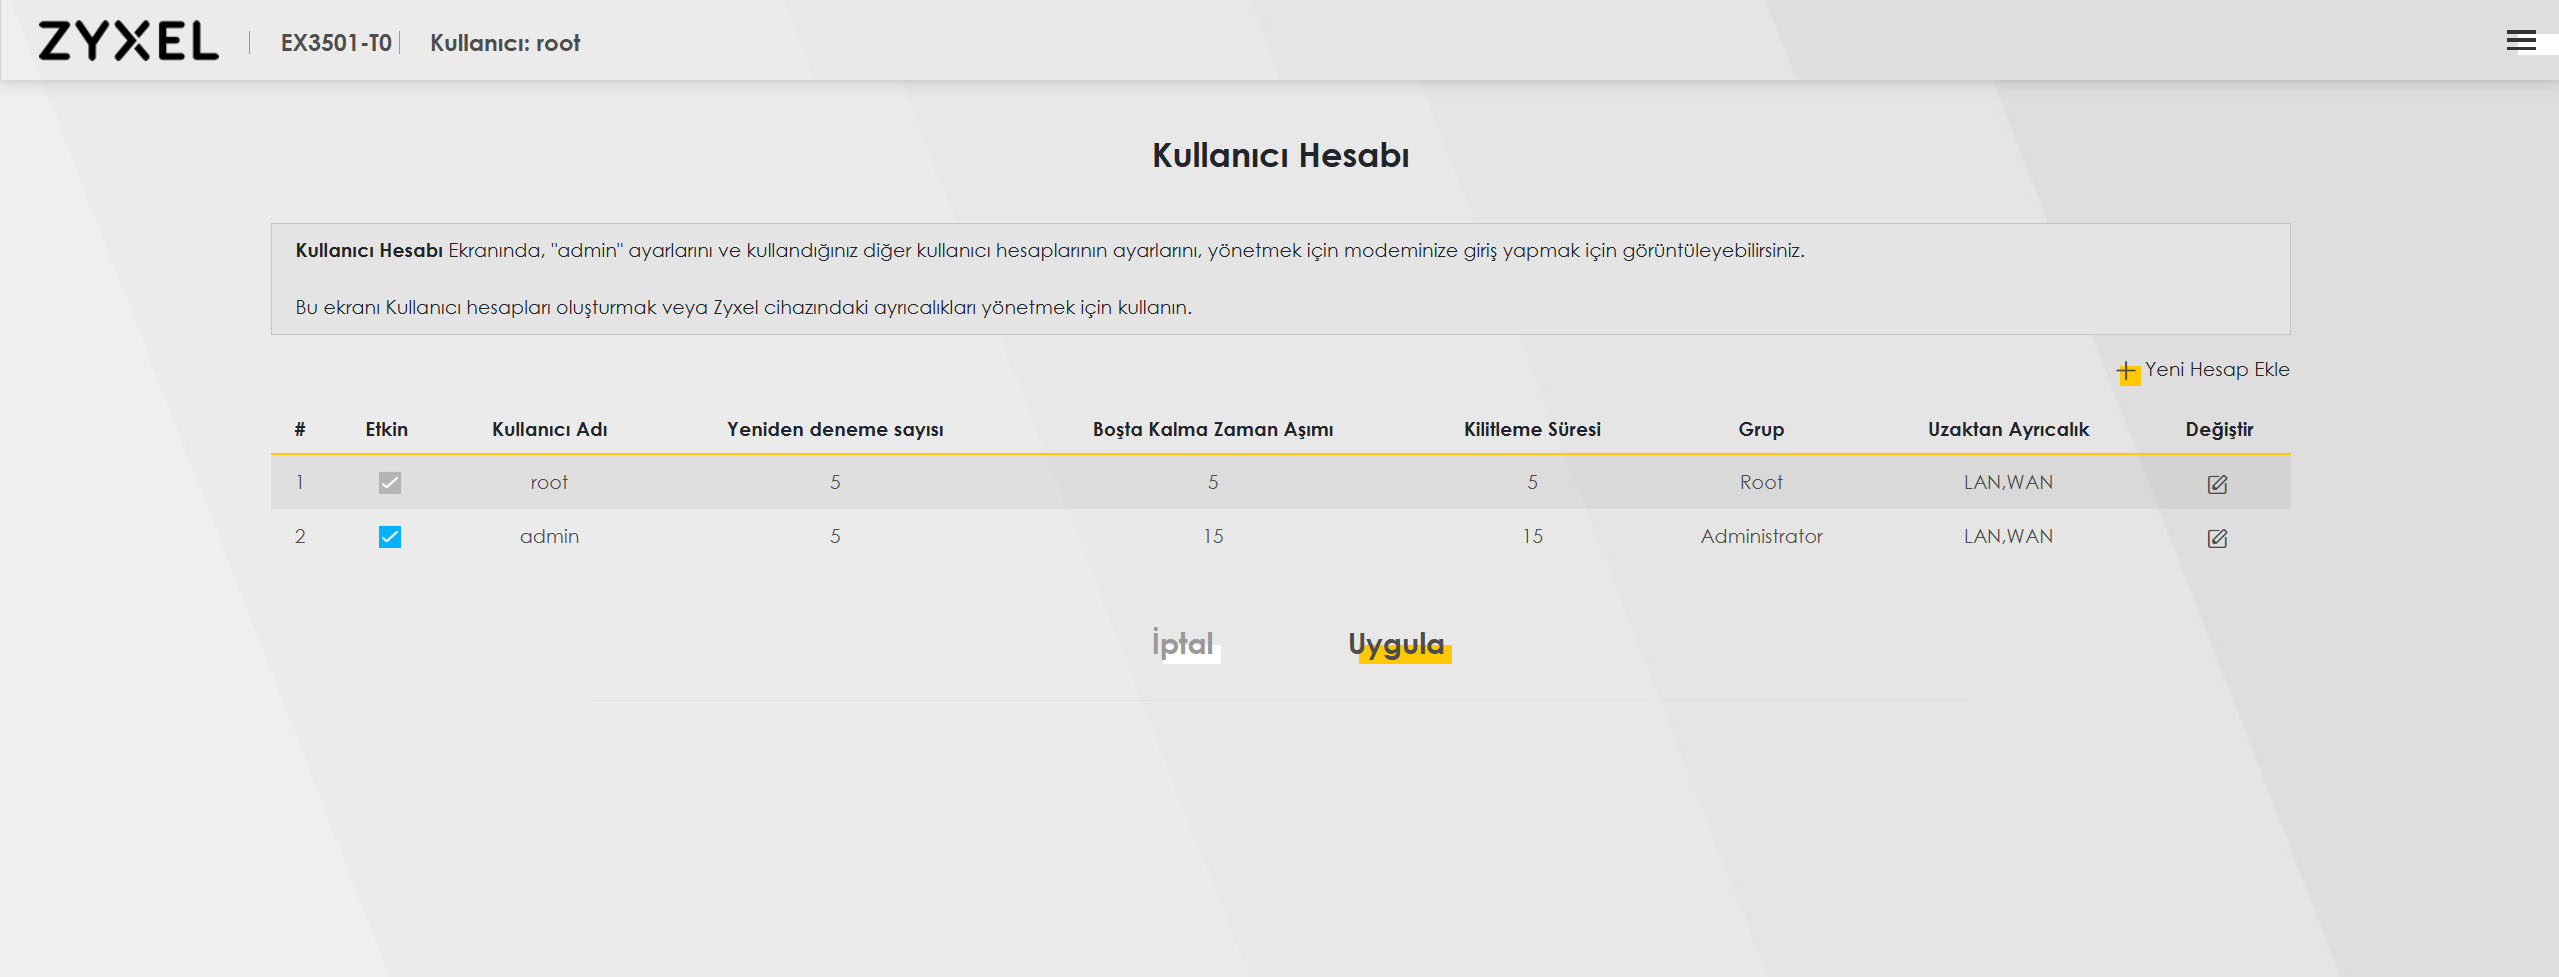Open the hamburger menu in the header

[x=2520, y=41]
